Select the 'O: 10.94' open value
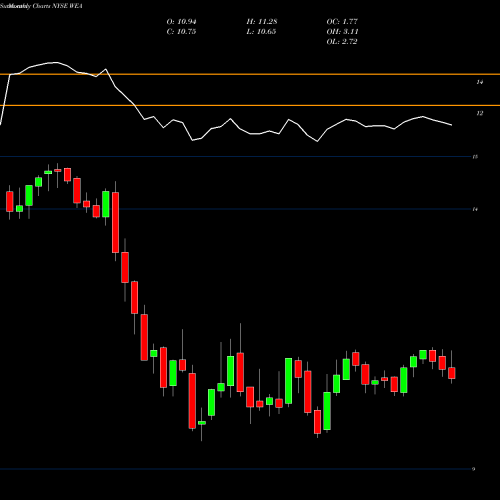Viewport: 500px width, 500px height. 181,22
